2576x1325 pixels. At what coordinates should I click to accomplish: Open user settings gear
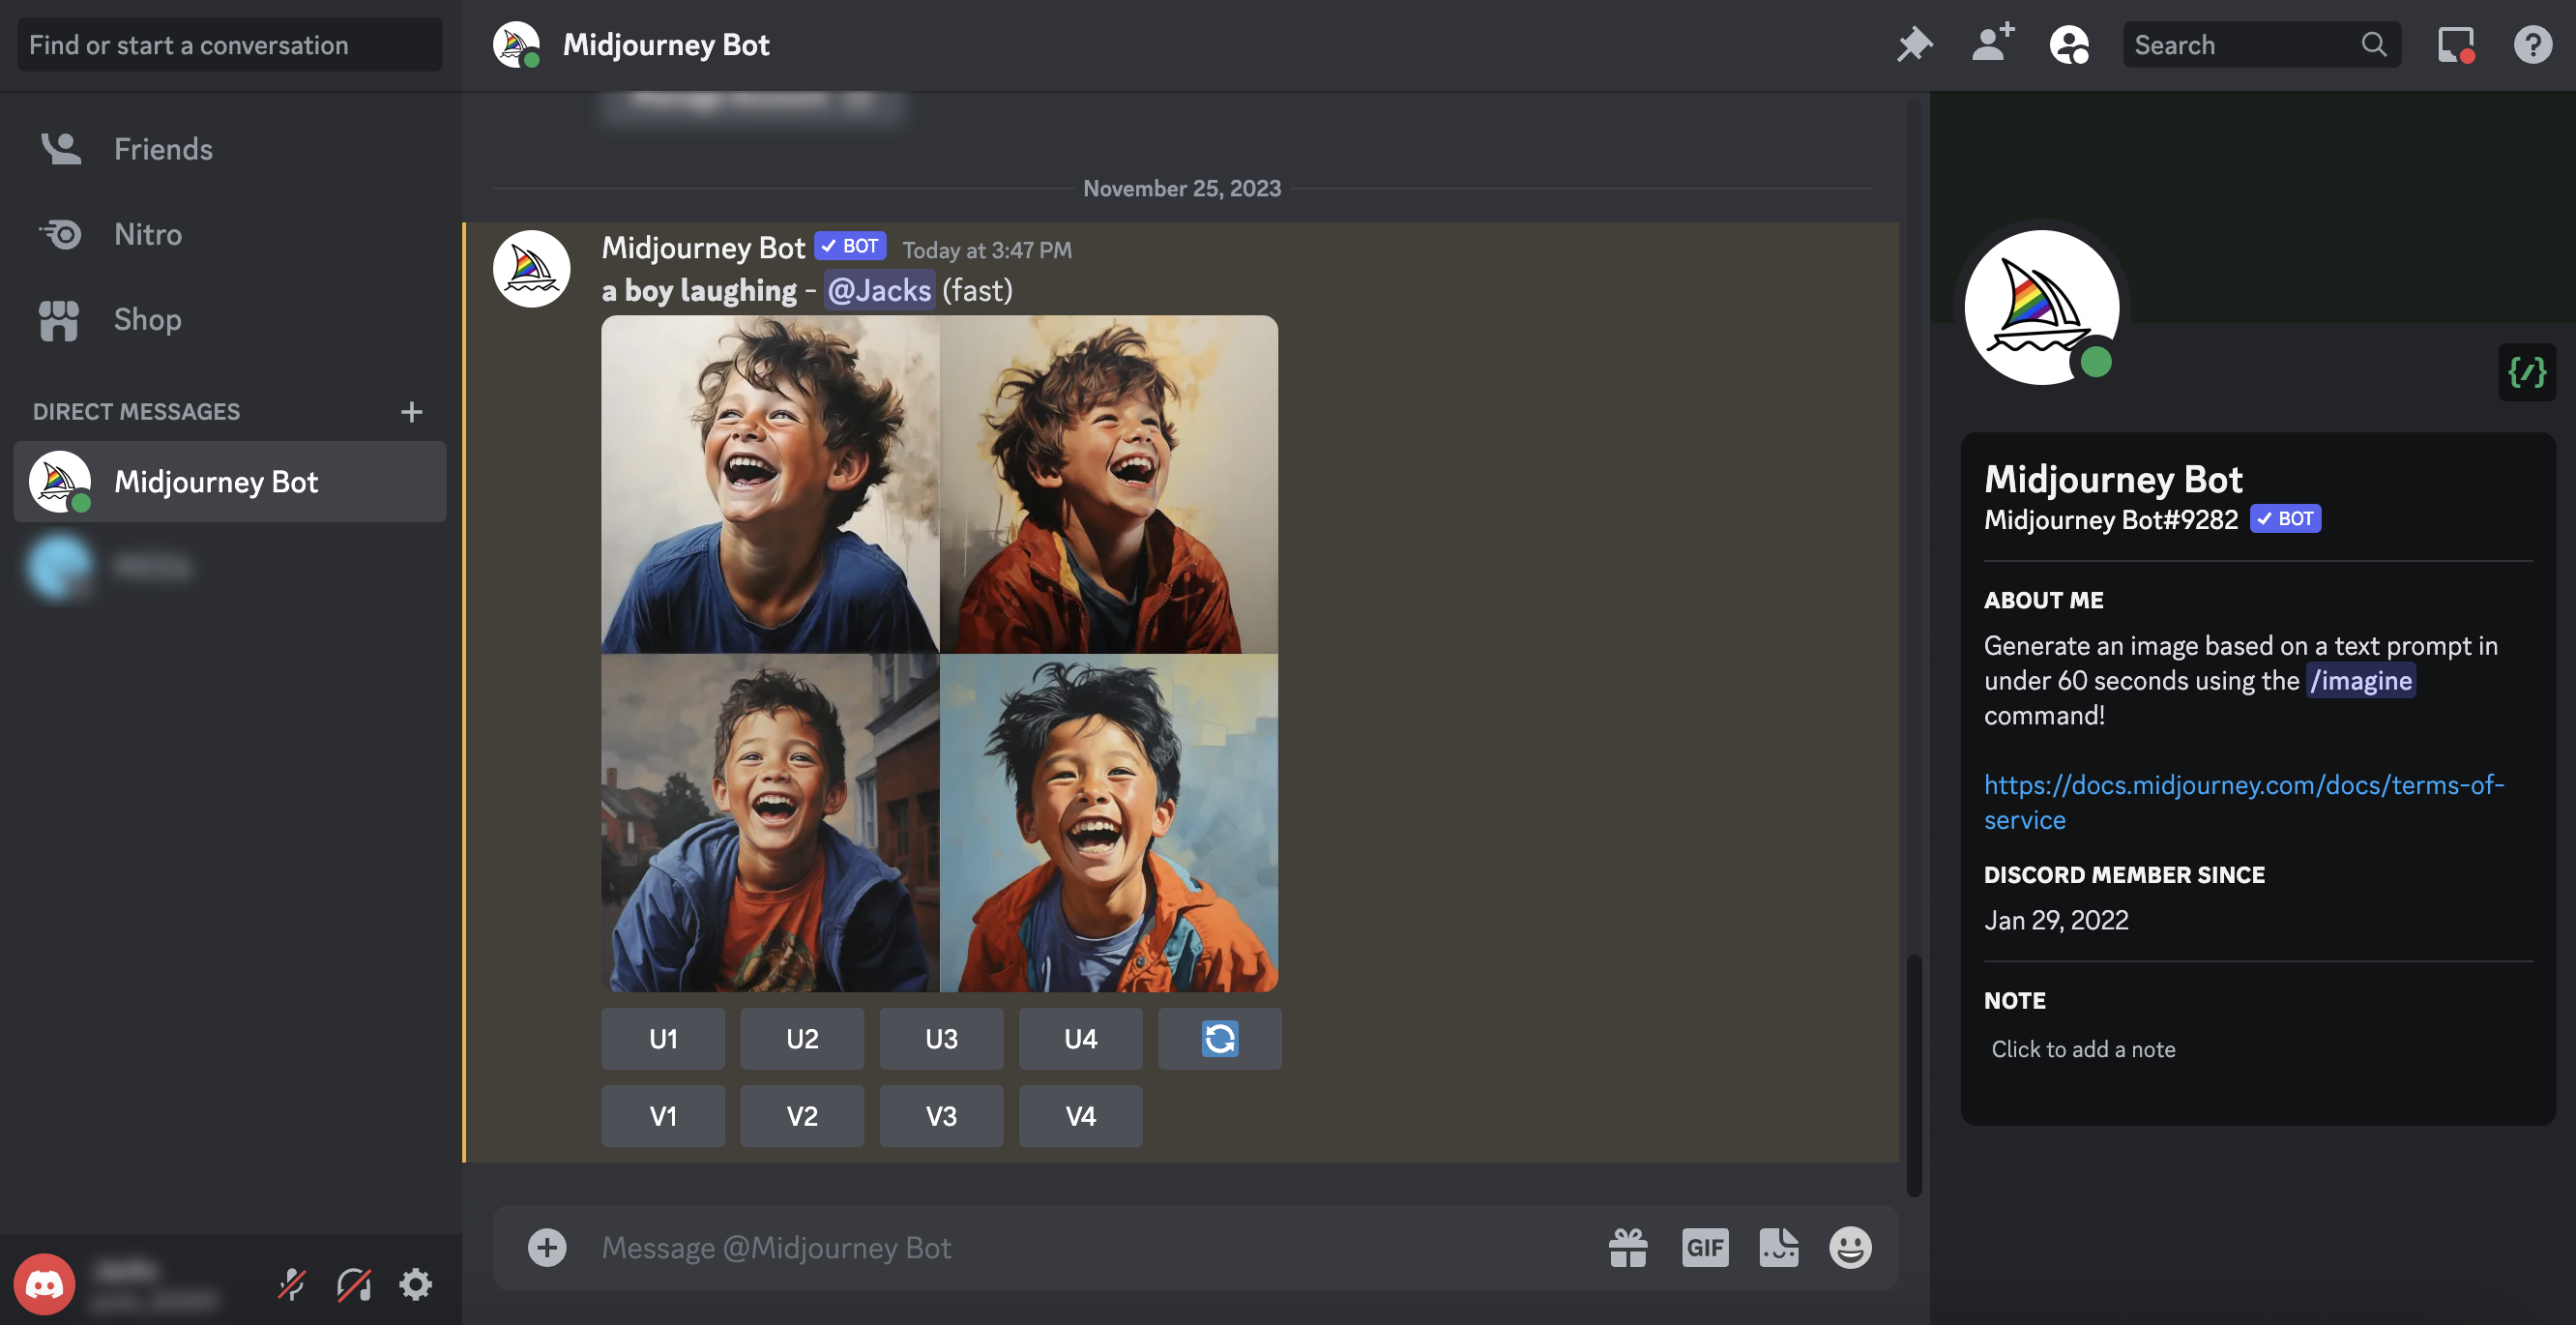[416, 1284]
